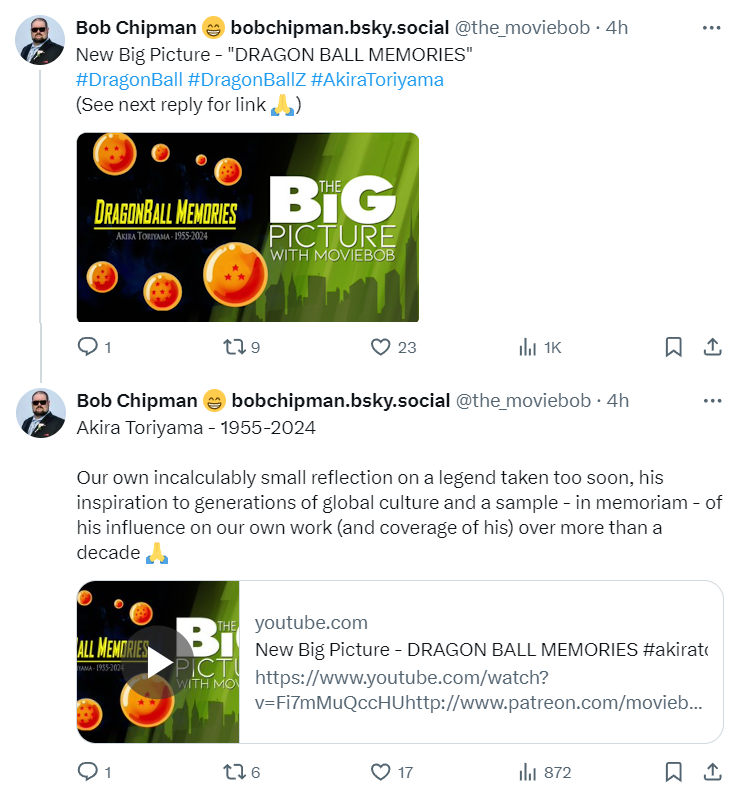Play the YouTube video preview
Viewport: 734px width, 786px height.
click(x=158, y=663)
